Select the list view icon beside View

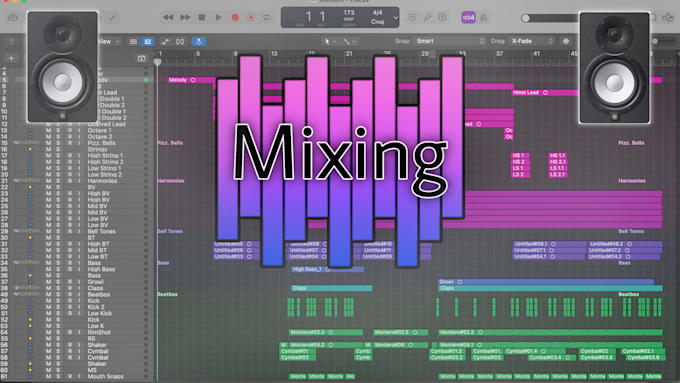[x=133, y=42]
